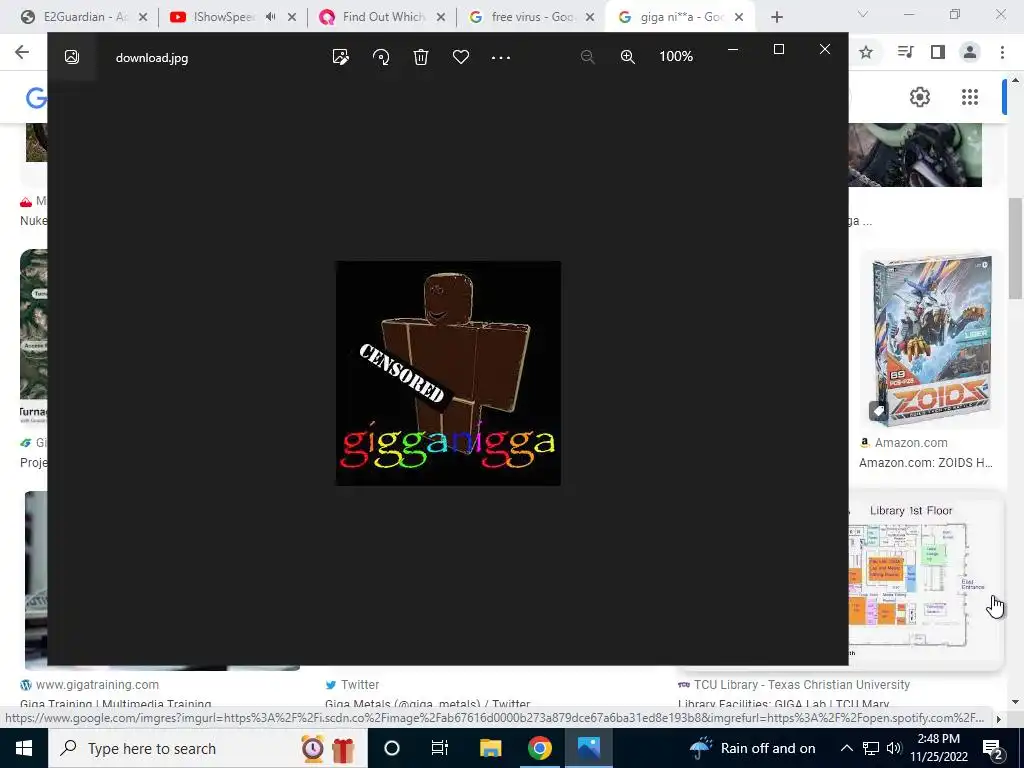Mute the IShowSpeed tab audio icon
The height and width of the screenshot is (768, 1024).
(x=270, y=17)
